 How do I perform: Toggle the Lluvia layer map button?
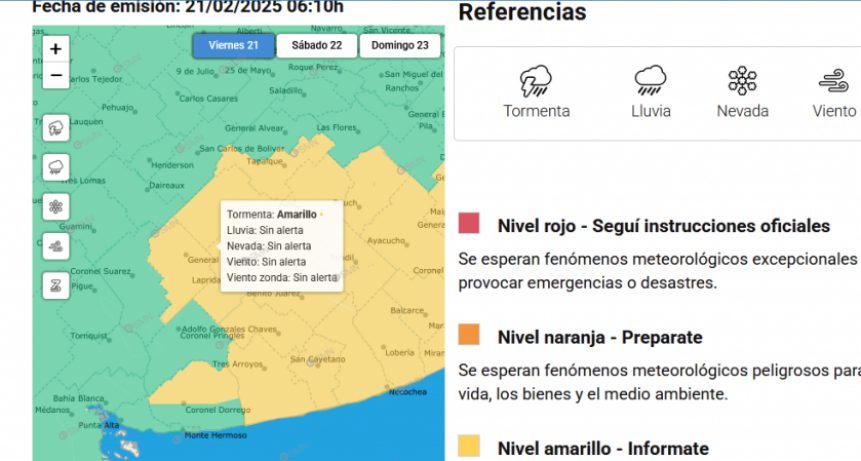coord(55,167)
